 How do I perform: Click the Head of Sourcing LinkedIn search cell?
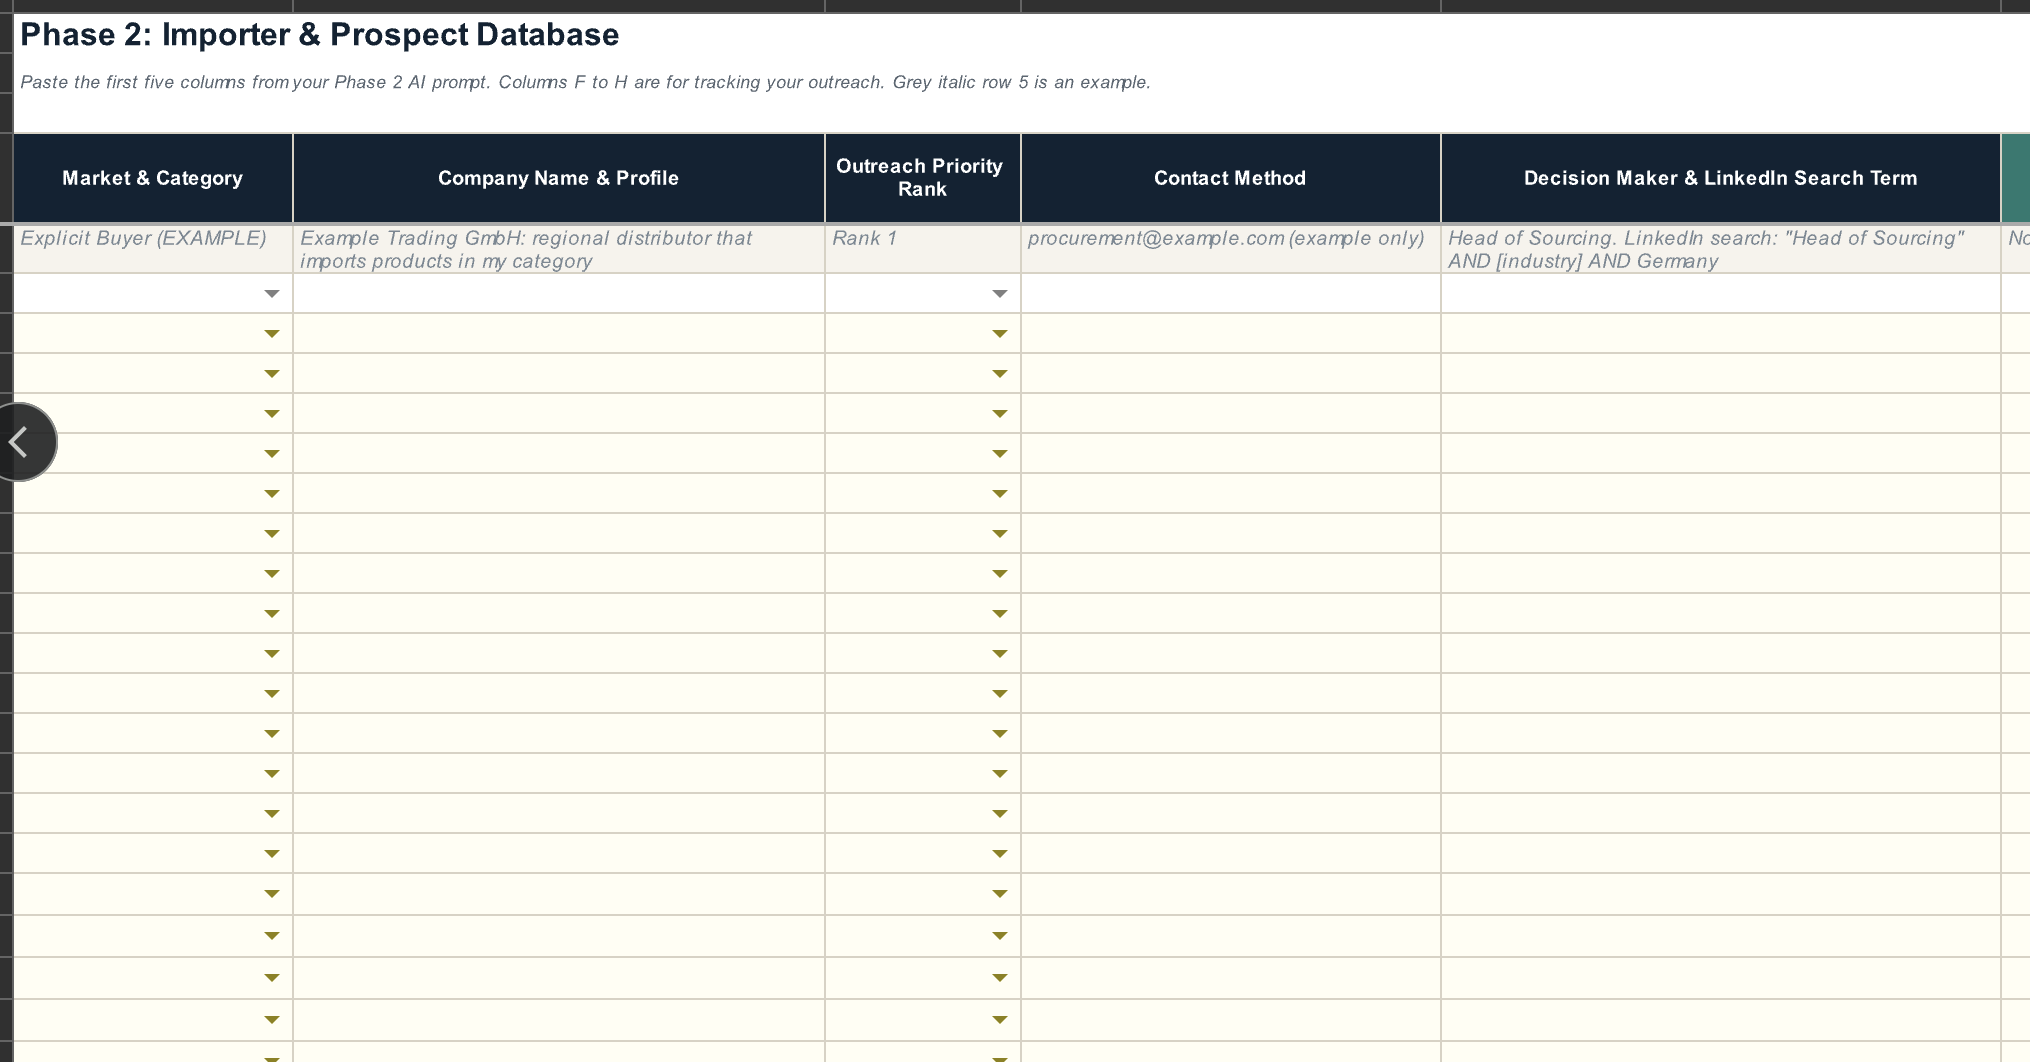(1720, 249)
